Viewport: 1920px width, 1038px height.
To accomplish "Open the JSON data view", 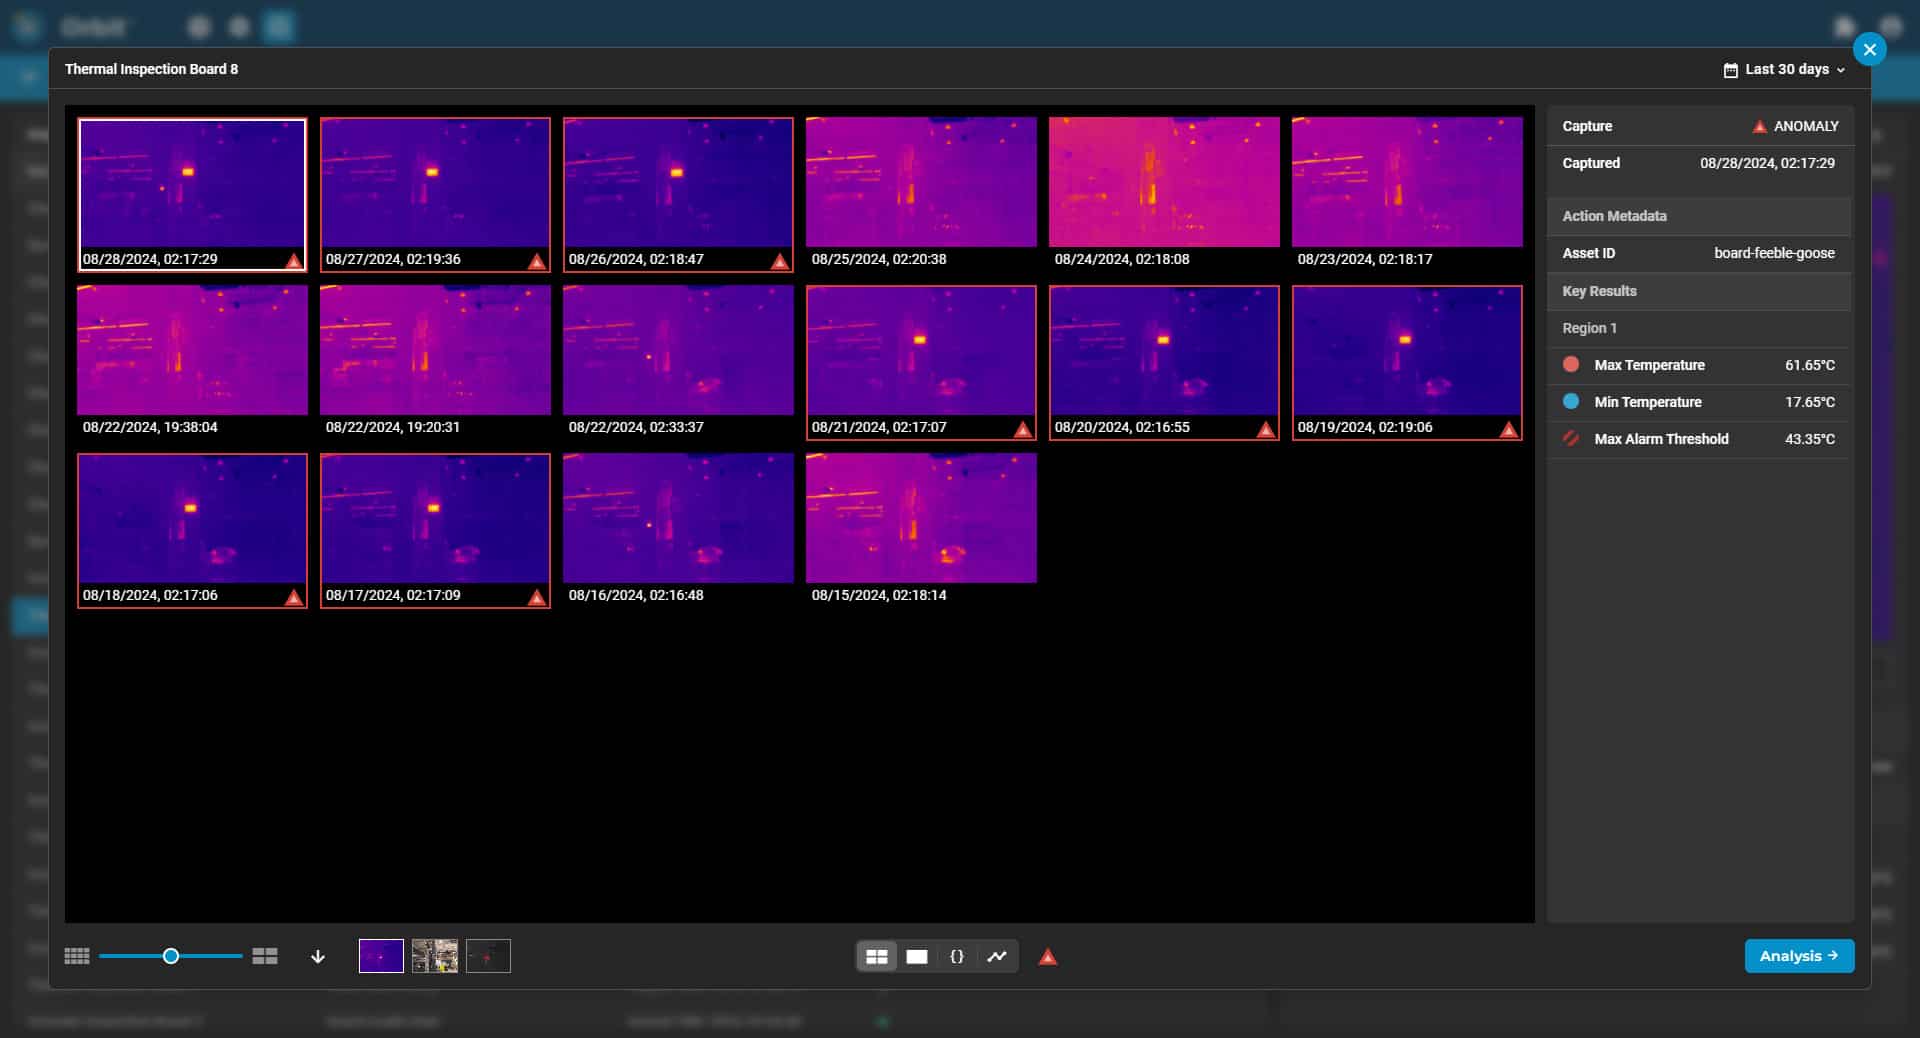I will 957,957.
